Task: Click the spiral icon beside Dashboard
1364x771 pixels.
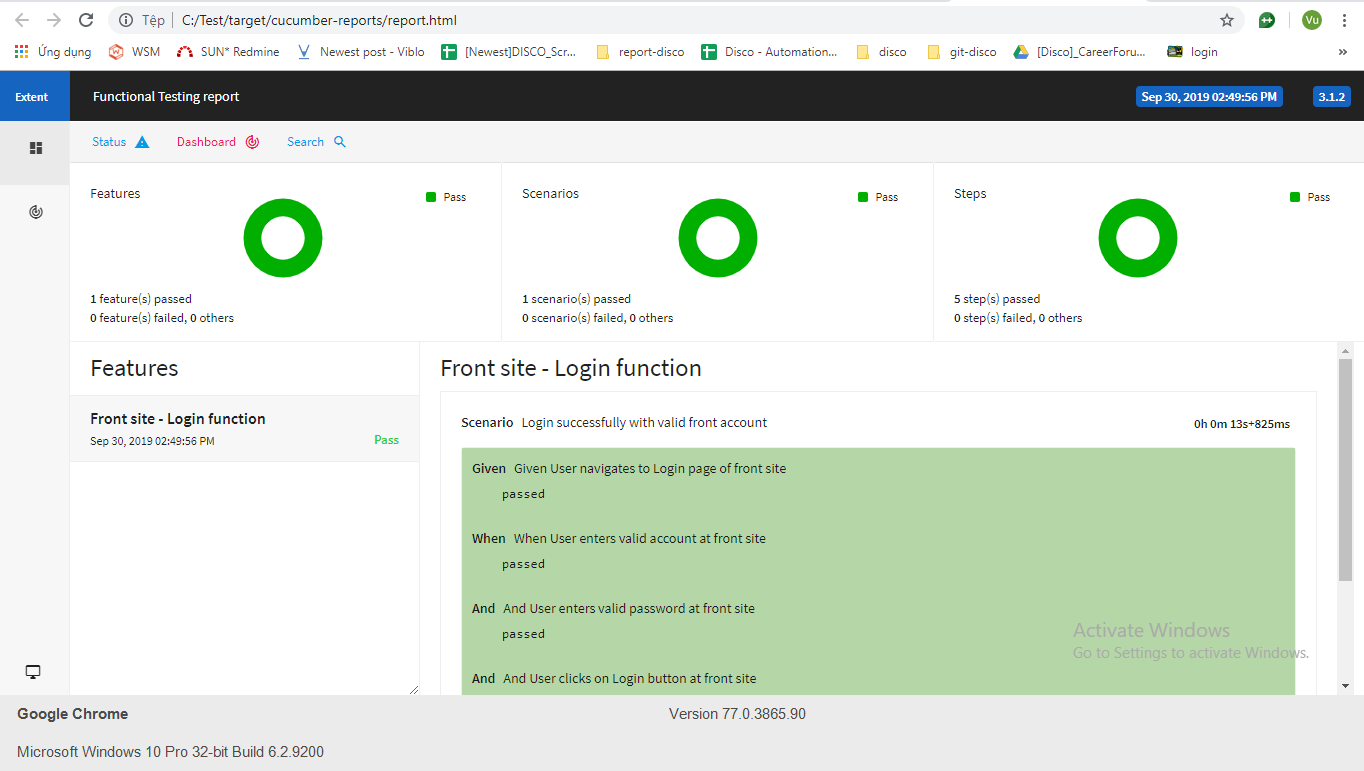Action: 252,142
